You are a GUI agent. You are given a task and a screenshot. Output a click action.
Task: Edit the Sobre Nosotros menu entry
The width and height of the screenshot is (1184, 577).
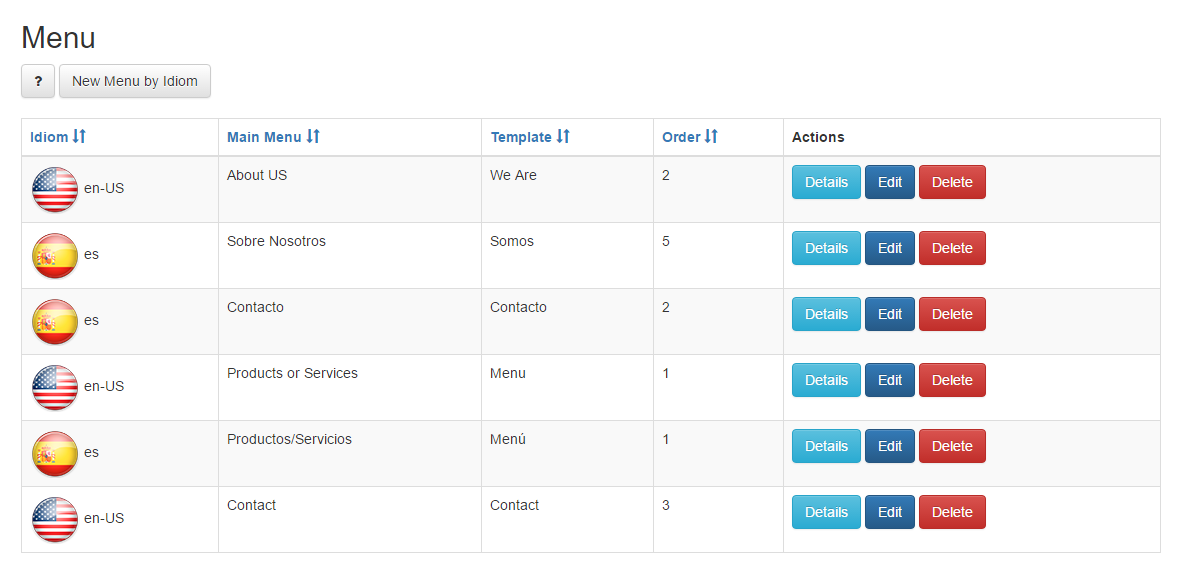point(890,248)
